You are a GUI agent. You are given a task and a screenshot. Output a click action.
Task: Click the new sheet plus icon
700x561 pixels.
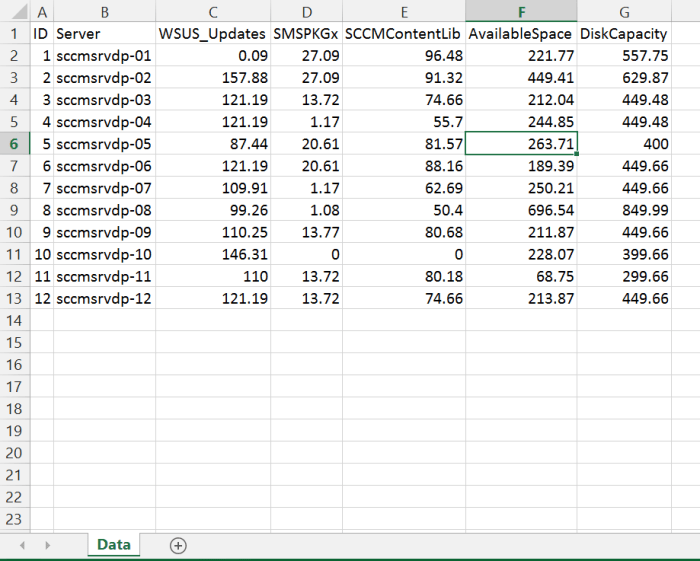tap(178, 545)
